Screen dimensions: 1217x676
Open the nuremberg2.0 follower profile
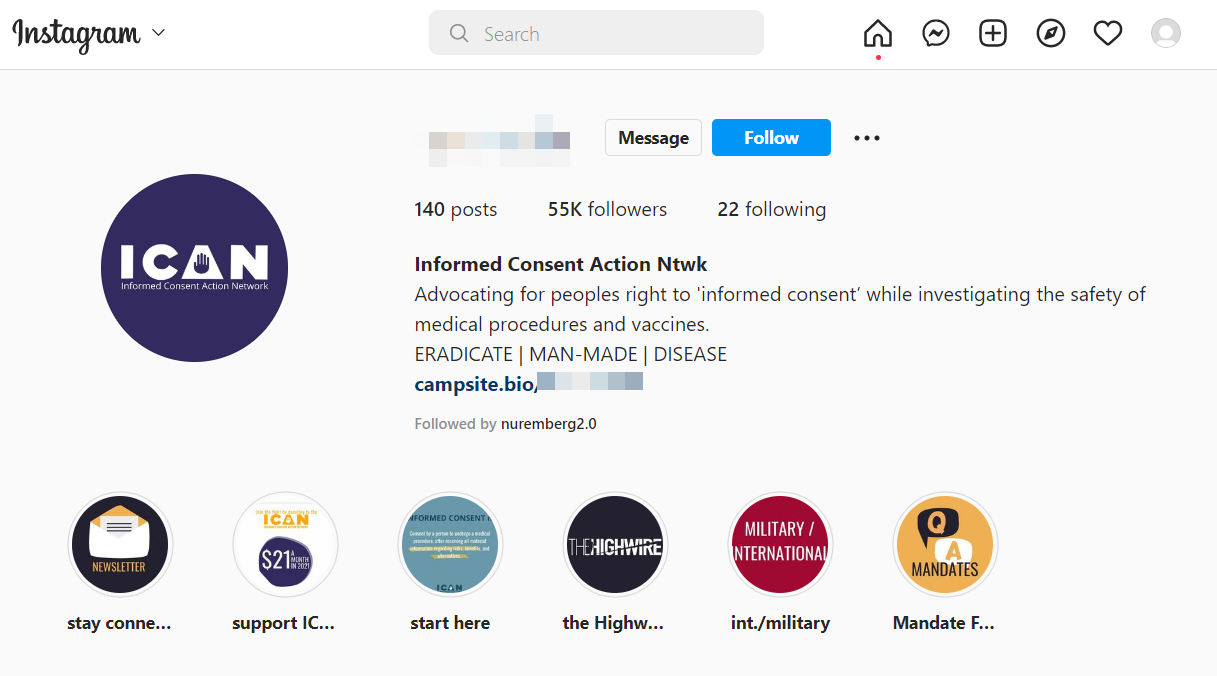pos(548,424)
